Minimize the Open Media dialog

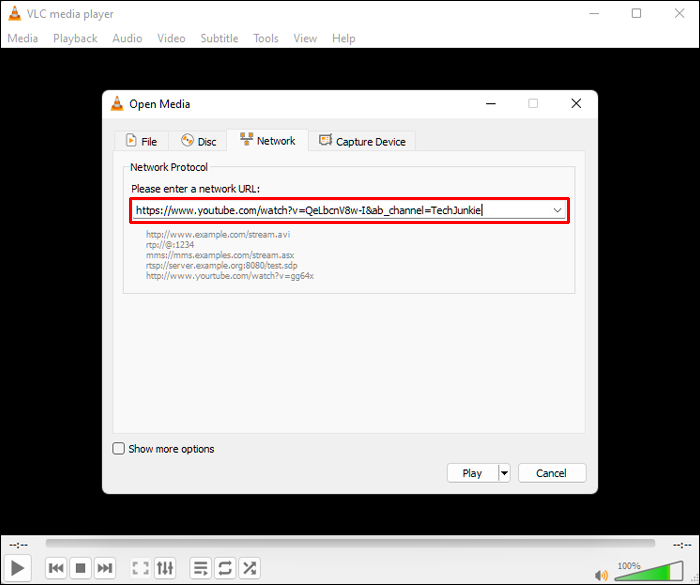[x=491, y=104]
